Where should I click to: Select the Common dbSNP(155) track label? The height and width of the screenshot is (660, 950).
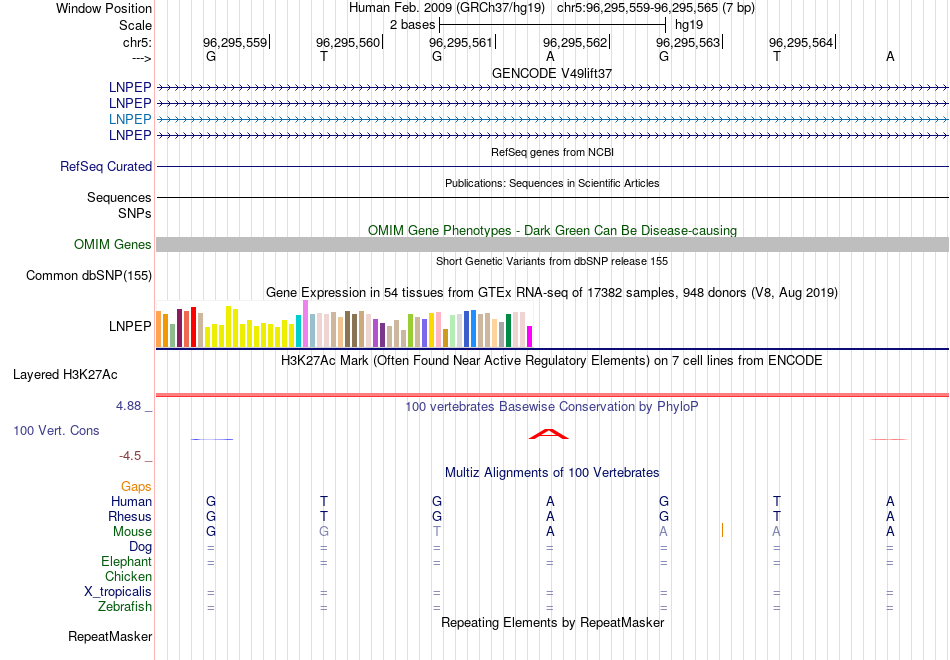coord(89,276)
